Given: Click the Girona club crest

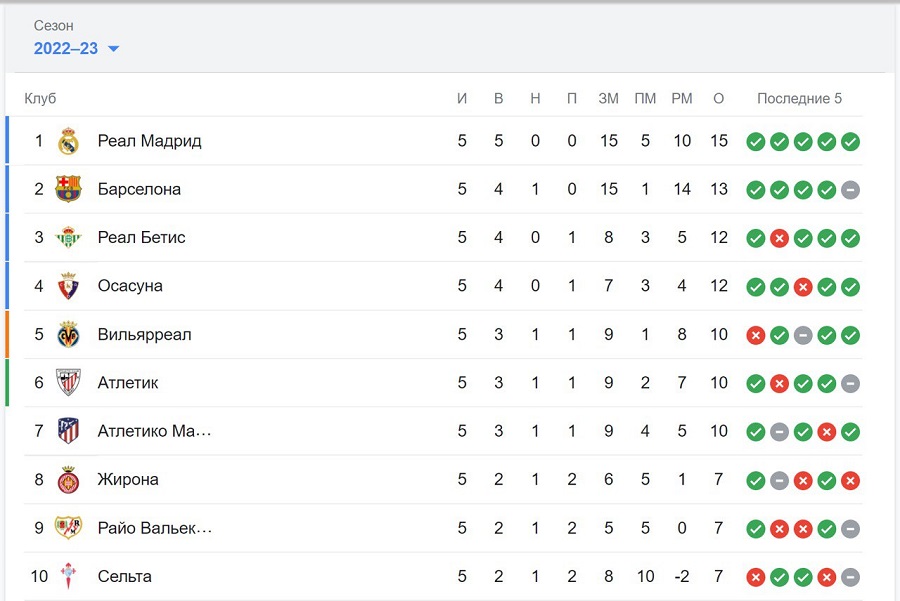Looking at the screenshot, I should click(68, 479).
